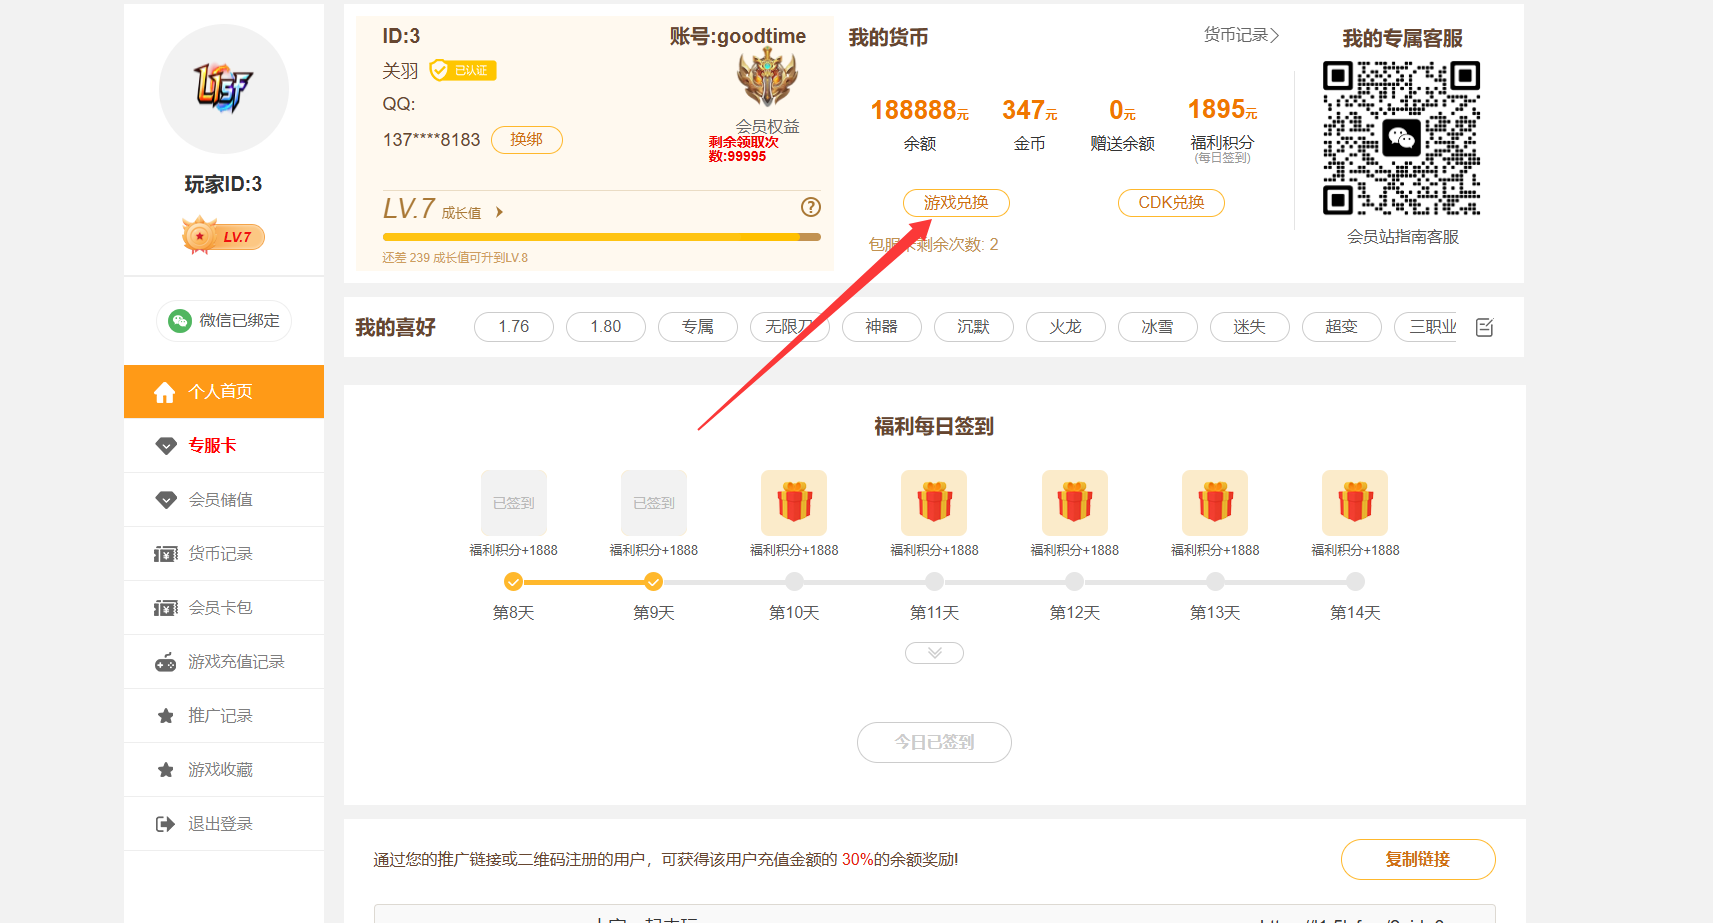1713x923 pixels.
Task: Click the diamond icon beside 专服卡
Action: 166,446
